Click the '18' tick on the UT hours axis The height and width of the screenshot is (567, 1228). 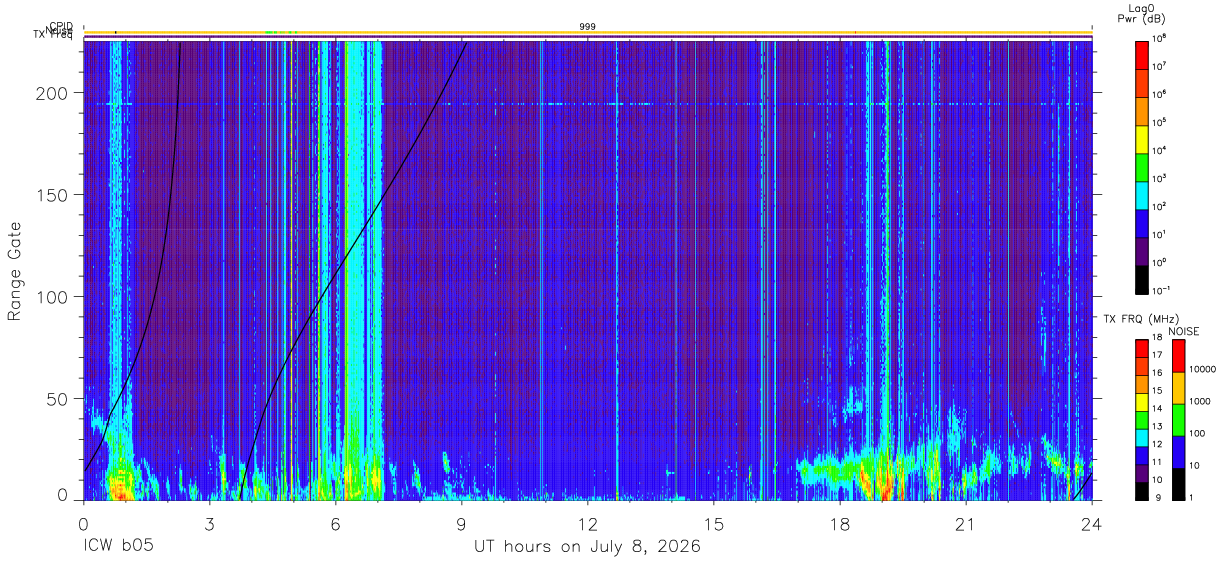(840, 524)
